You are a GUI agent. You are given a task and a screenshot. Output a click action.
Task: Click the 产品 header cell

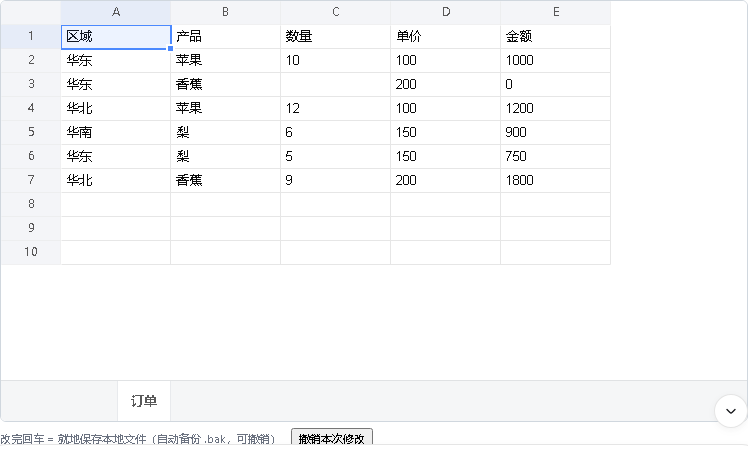pos(226,36)
